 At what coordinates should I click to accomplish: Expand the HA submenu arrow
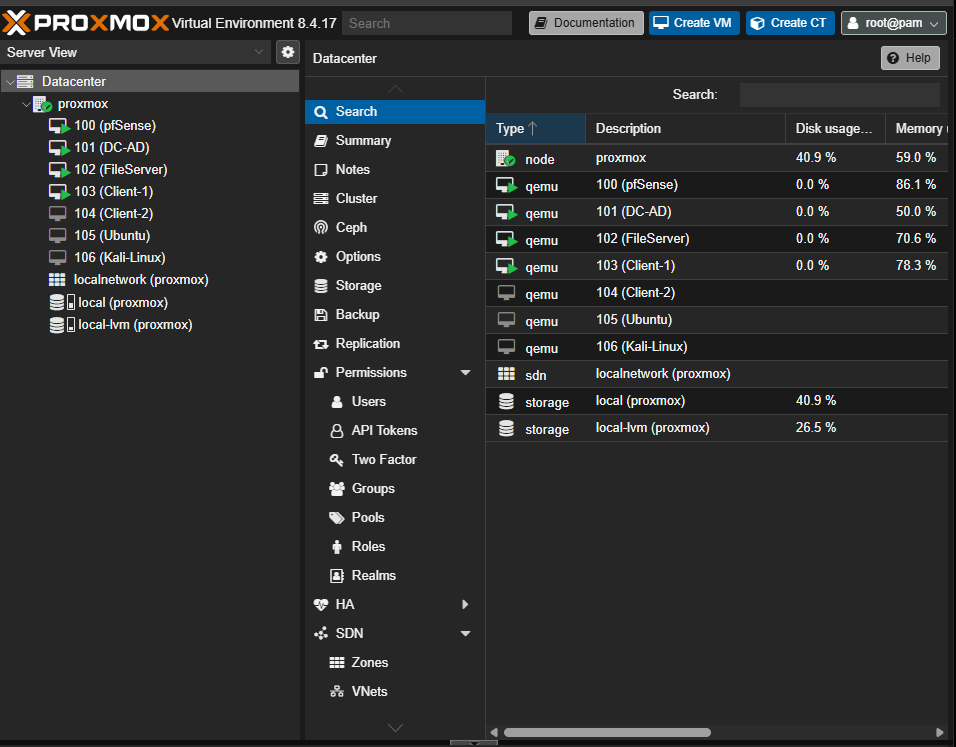coord(465,604)
